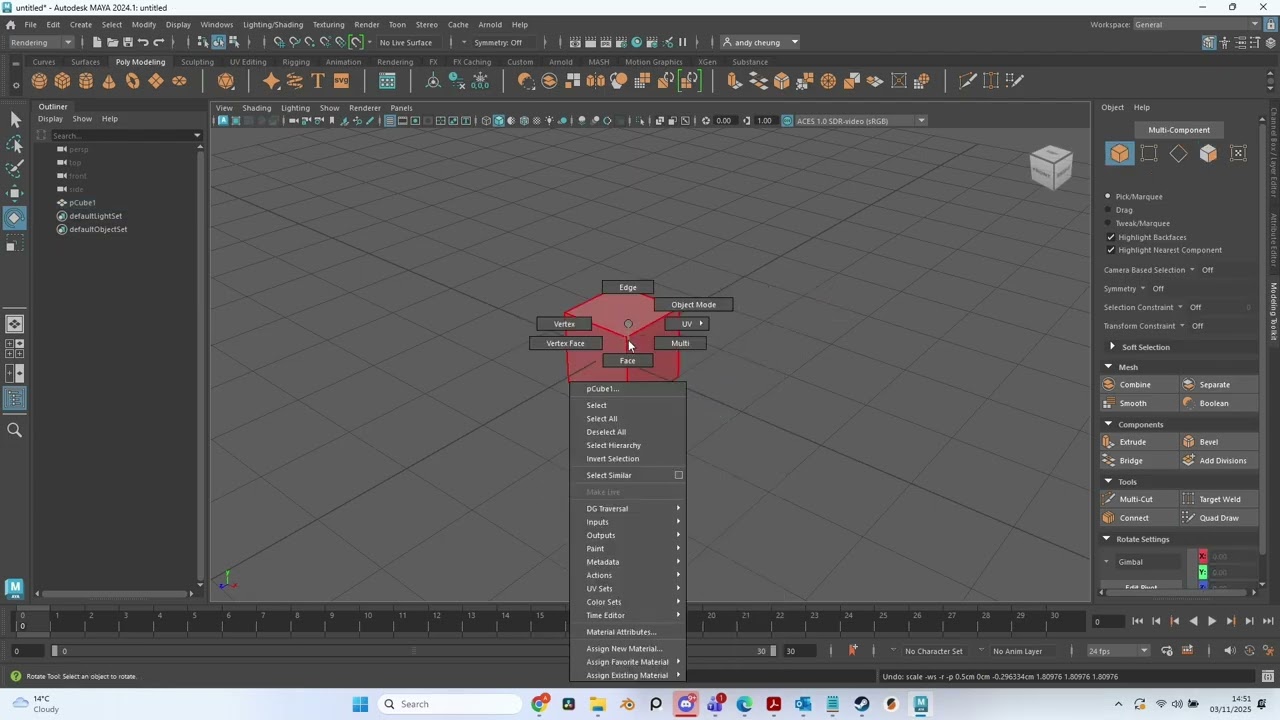
Task: Select the Object selection cube icon in Modeling Toolkit
Action: [x=1119, y=153]
